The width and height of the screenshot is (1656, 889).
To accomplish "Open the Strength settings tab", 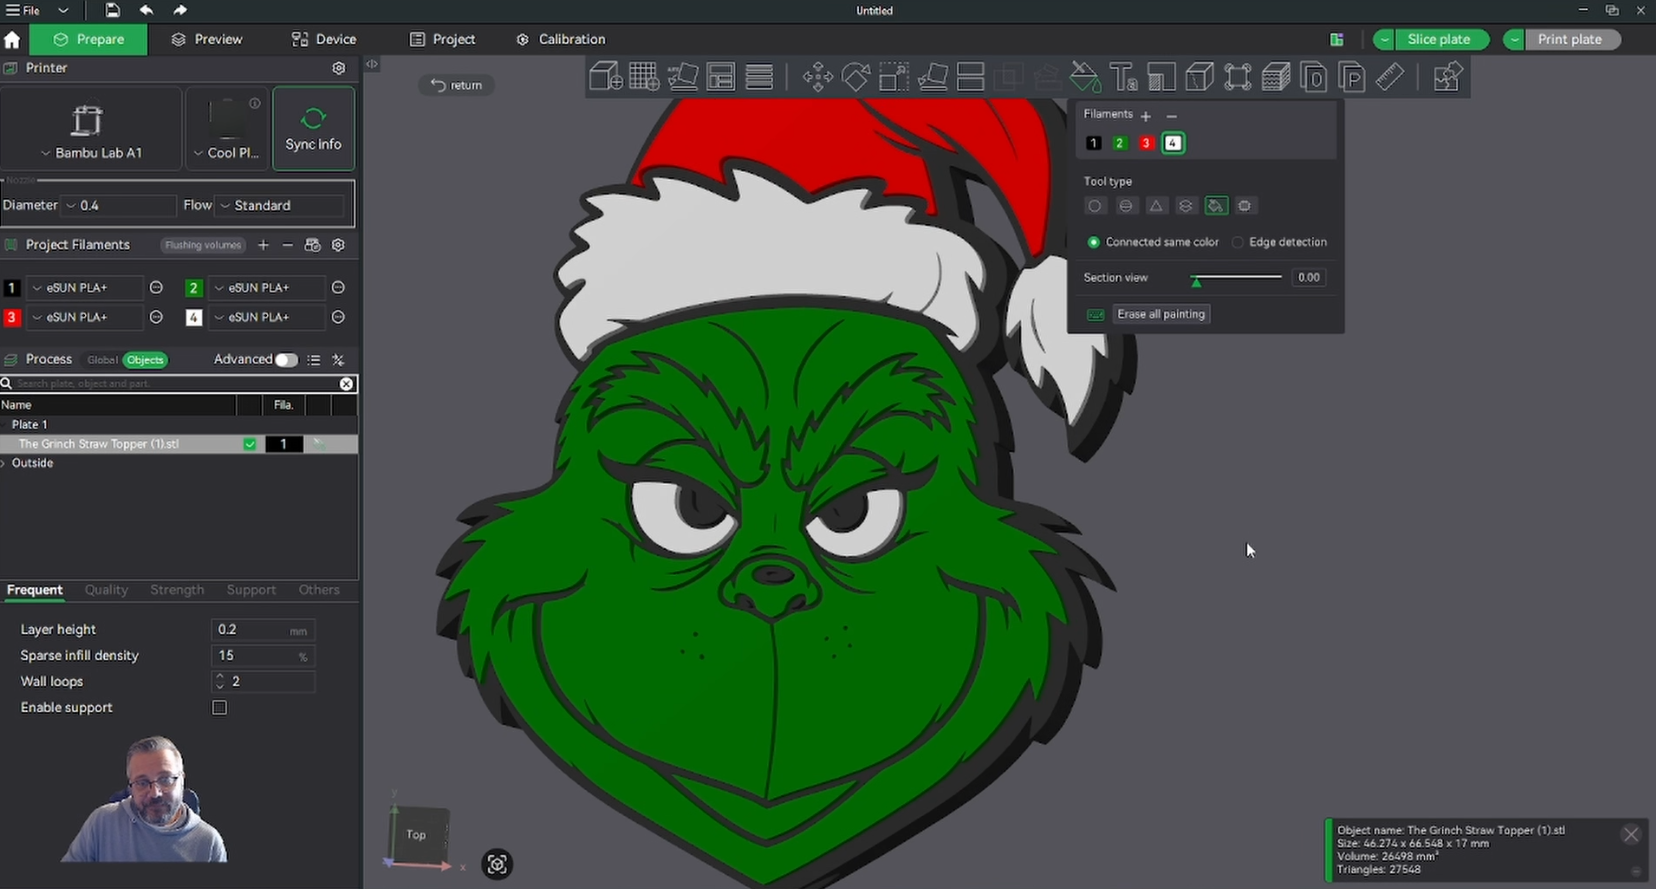I will pos(177,590).
